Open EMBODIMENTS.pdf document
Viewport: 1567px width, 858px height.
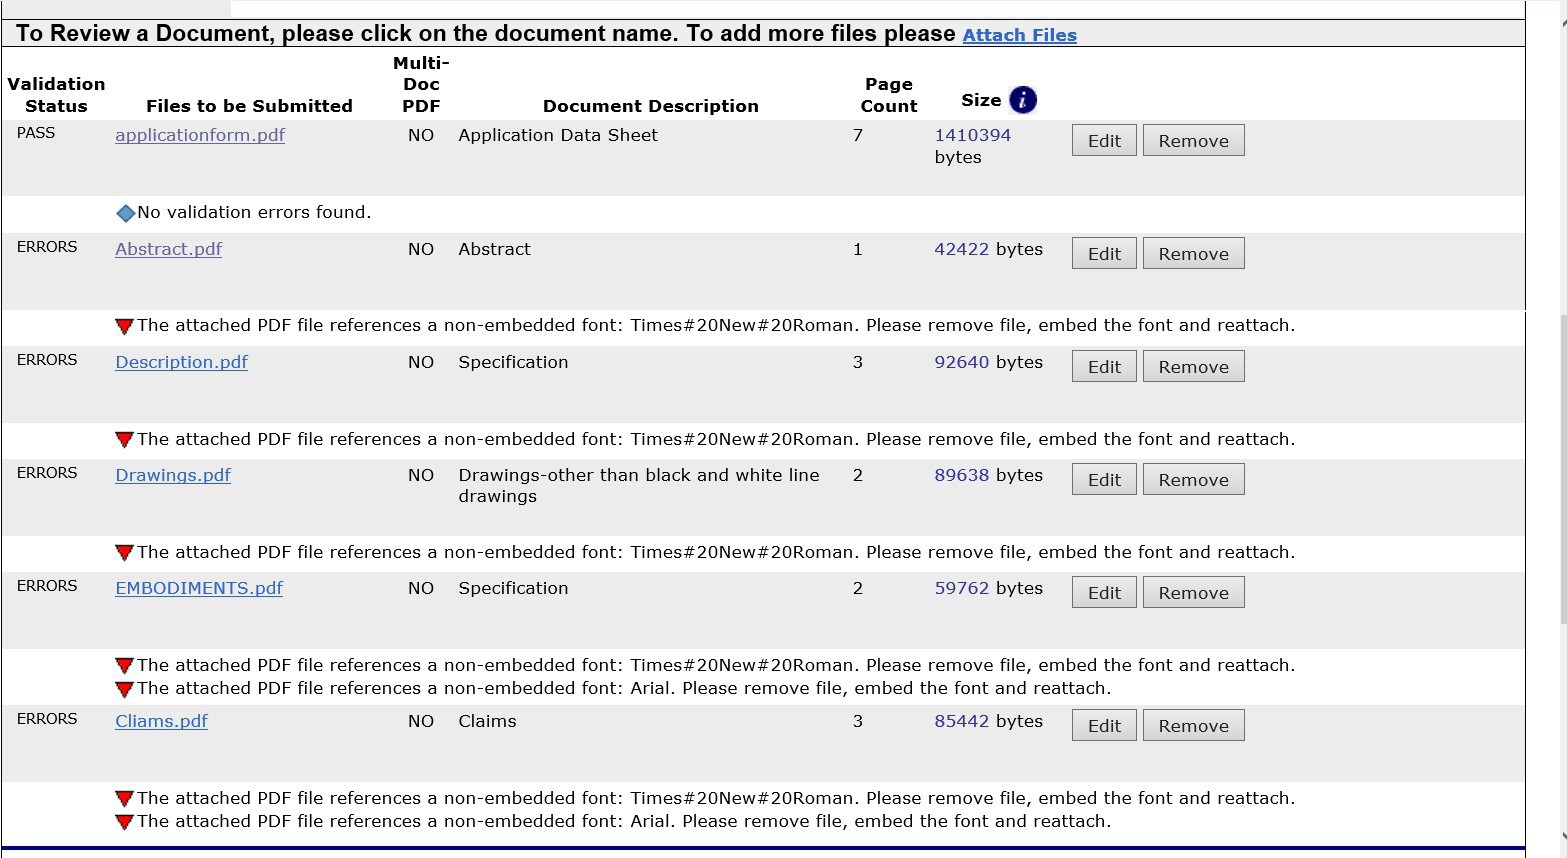(199, 588)
